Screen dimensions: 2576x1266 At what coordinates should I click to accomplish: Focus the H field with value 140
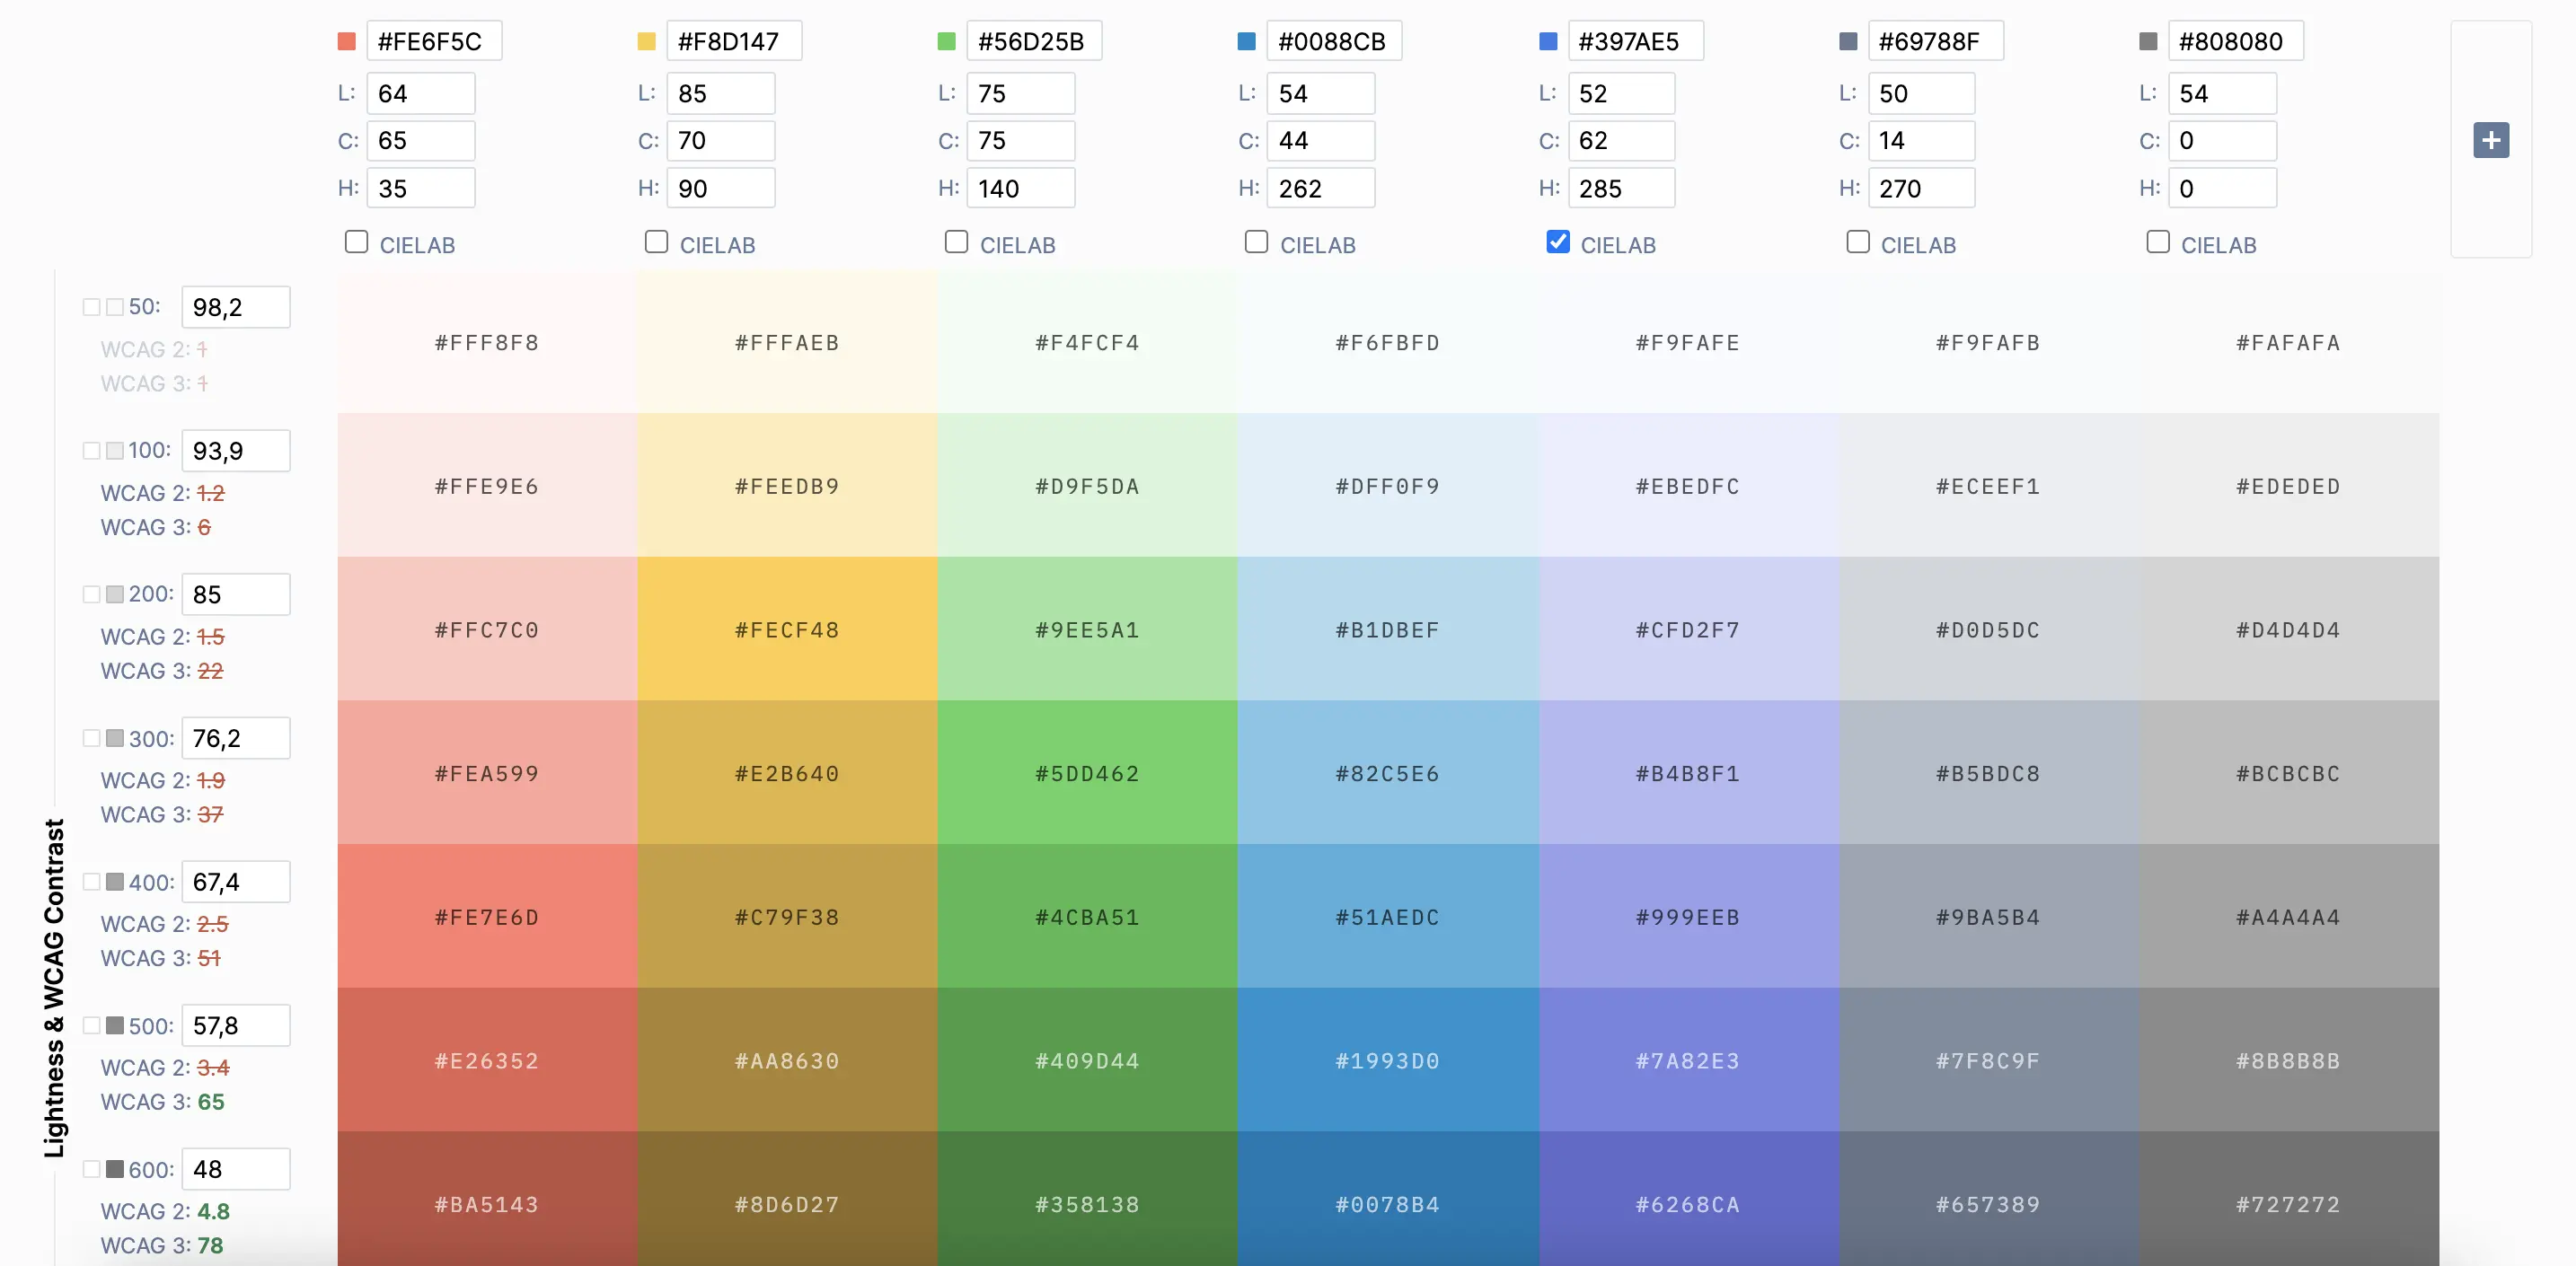point(1020,188)
